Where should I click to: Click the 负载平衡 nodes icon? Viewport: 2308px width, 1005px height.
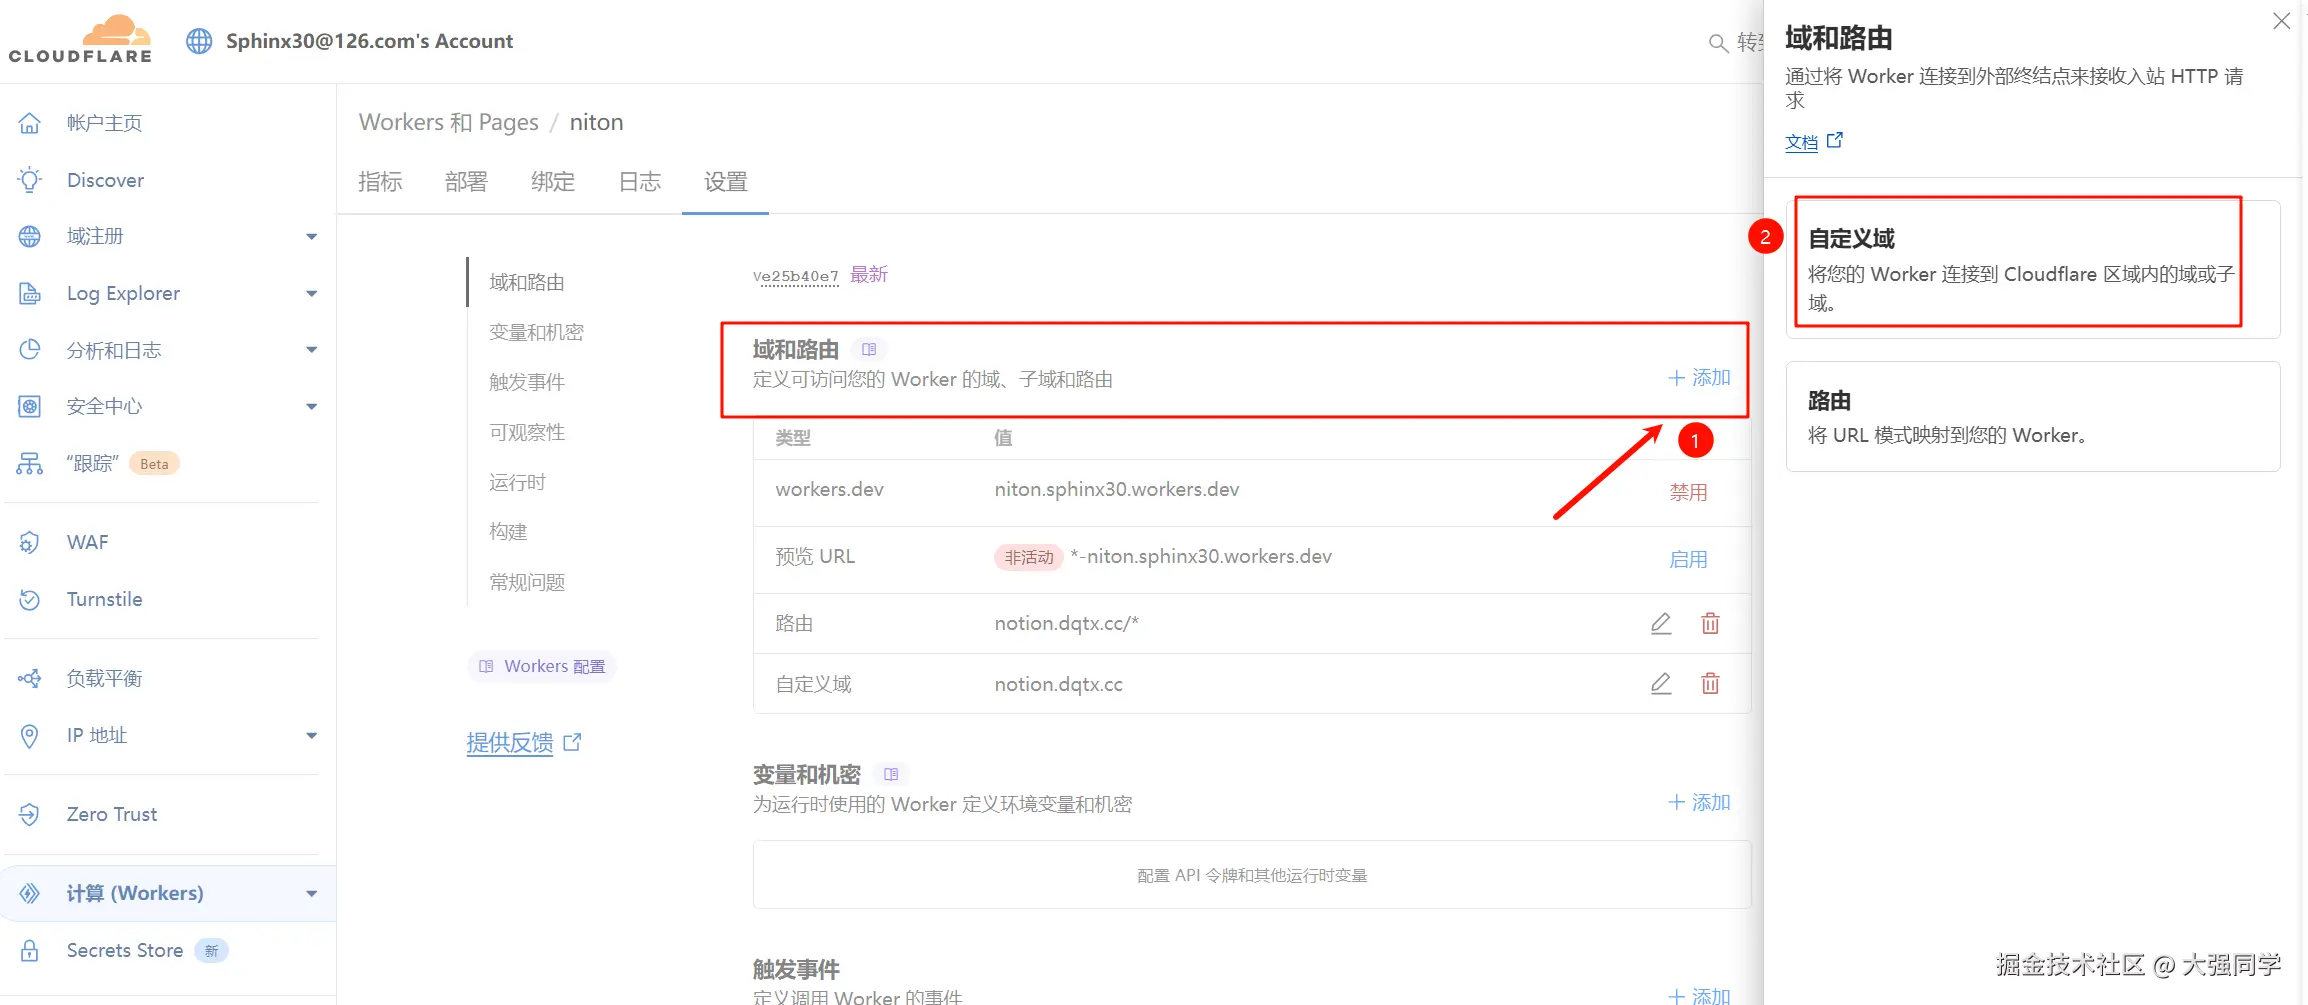[x=30, y=678]
